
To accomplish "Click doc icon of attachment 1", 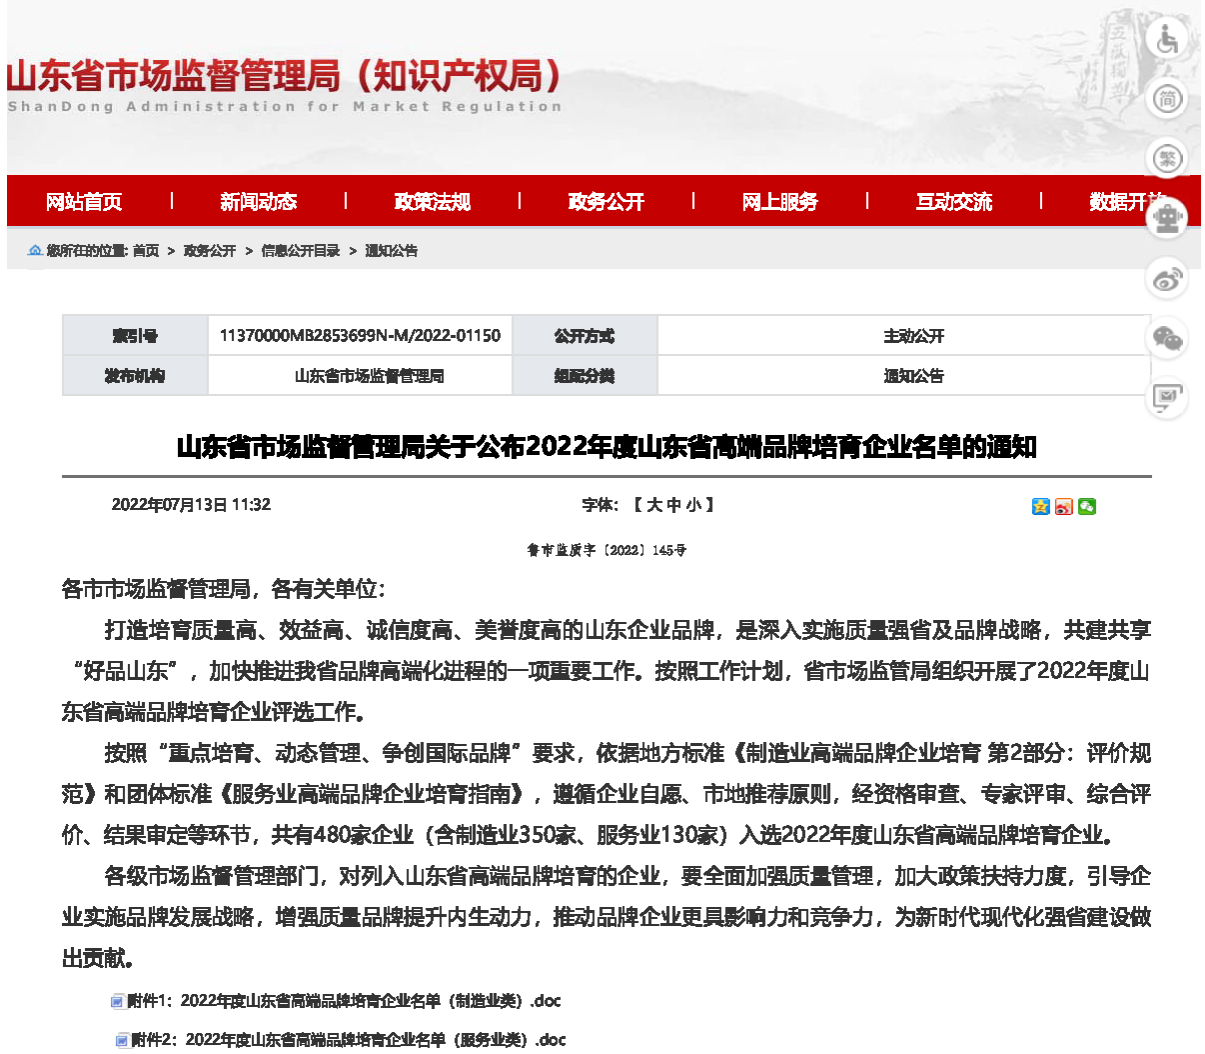I will coord(118,1001).
